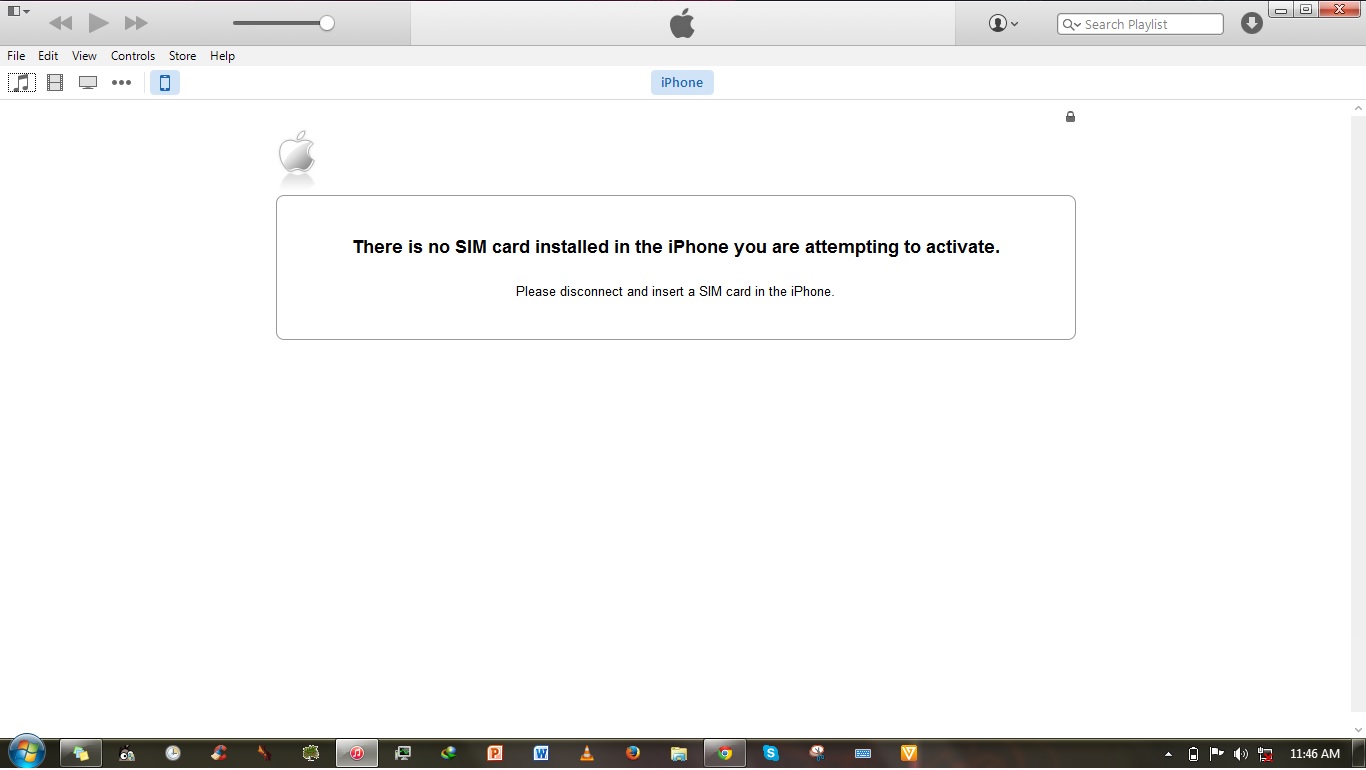Open the Music library view icon
The image size is (1366, 770).
22,83
